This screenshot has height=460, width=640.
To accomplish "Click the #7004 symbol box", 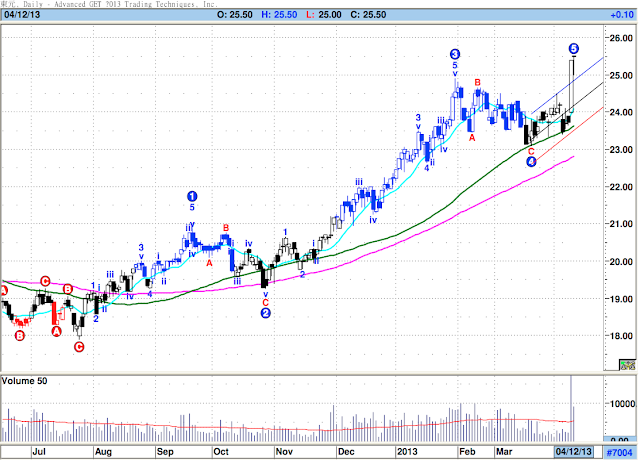I will pos(619,452).
